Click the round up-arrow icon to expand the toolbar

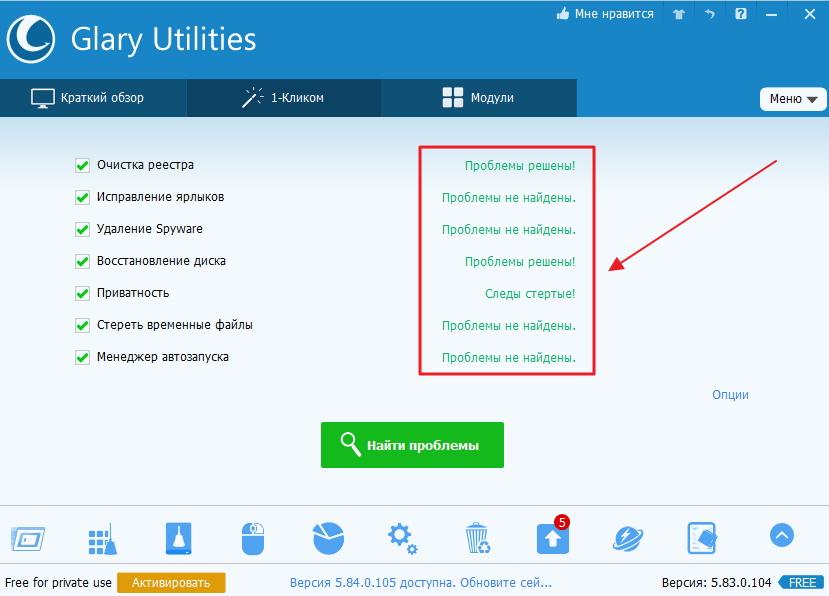[782, 535]
